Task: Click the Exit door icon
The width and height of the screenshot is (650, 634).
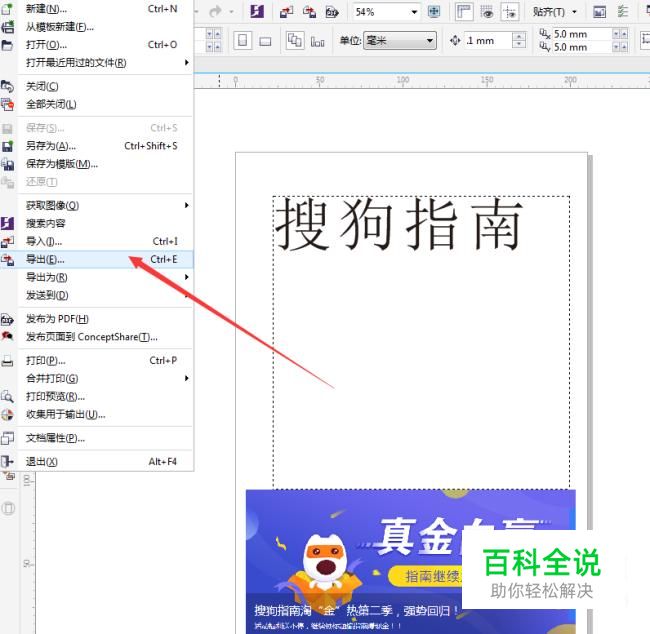Action: pos(7,462)
